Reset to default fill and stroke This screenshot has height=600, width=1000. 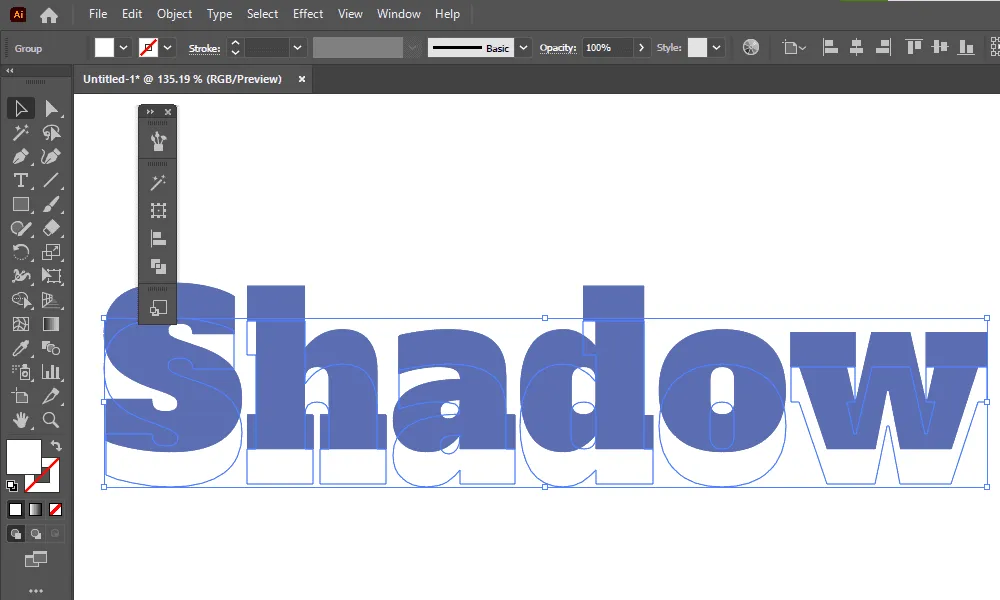pos(11,486)
